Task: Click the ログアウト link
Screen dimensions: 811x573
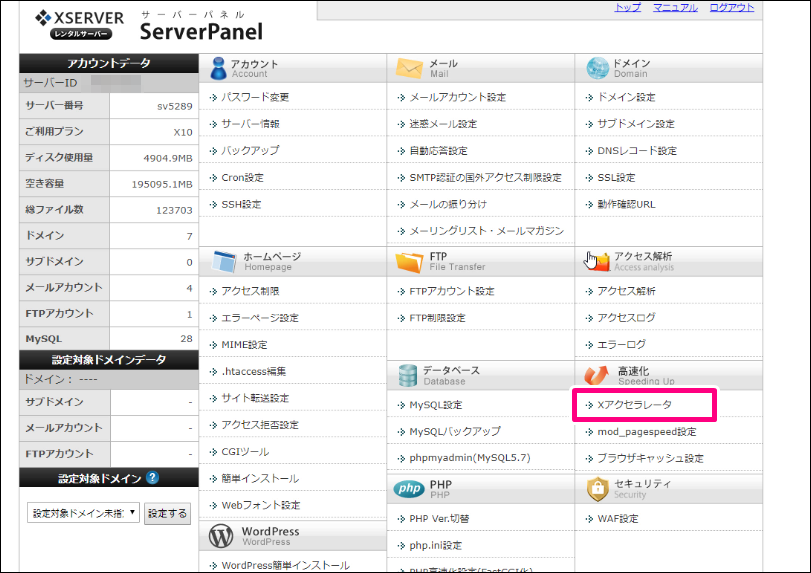Action: tap(731, 8)
